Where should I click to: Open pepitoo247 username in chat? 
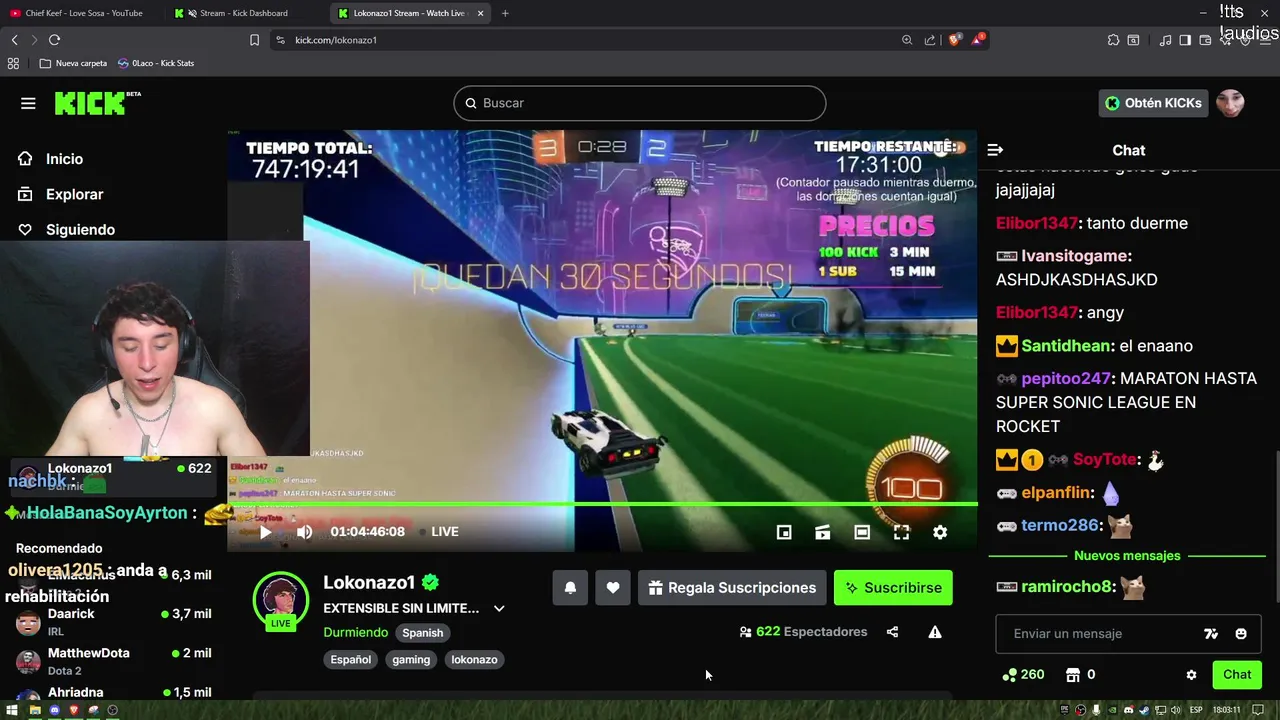[1066, 379]
